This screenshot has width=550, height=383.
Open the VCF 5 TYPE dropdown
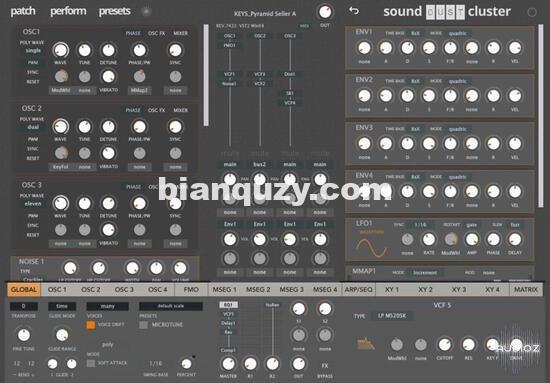click(392, 316)
